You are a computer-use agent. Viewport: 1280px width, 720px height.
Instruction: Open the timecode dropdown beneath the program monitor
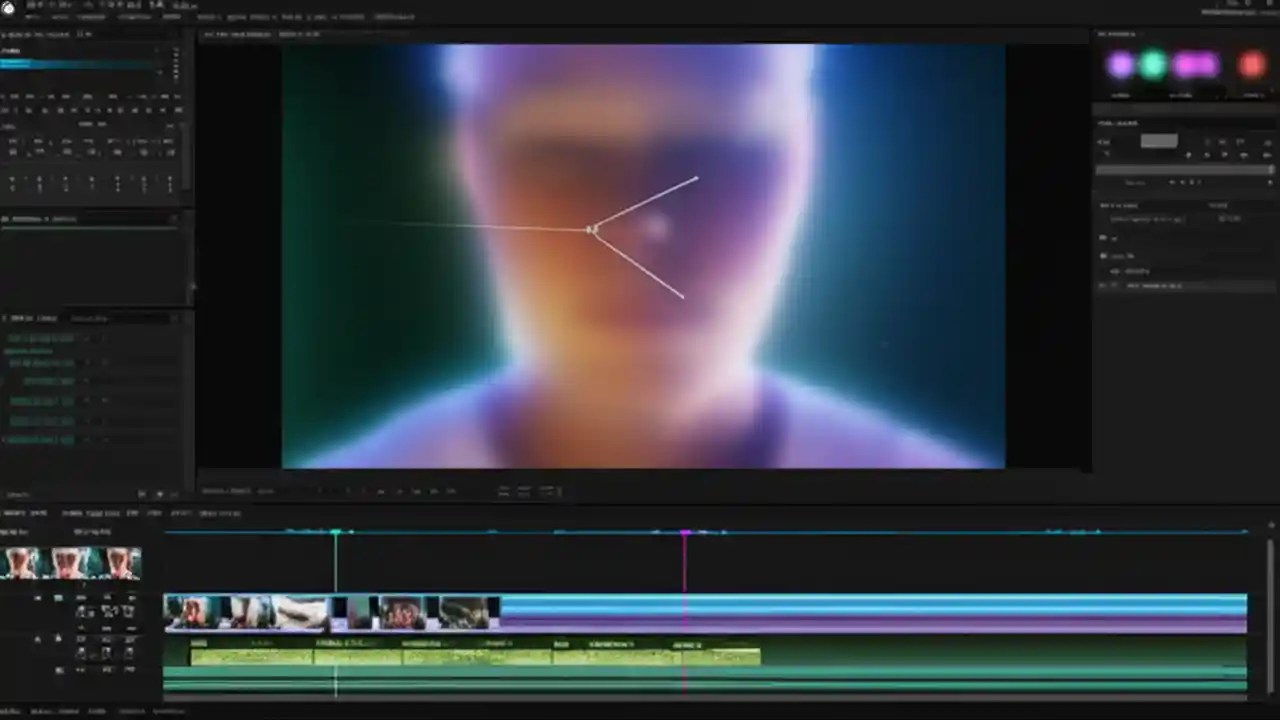(225, 491)
